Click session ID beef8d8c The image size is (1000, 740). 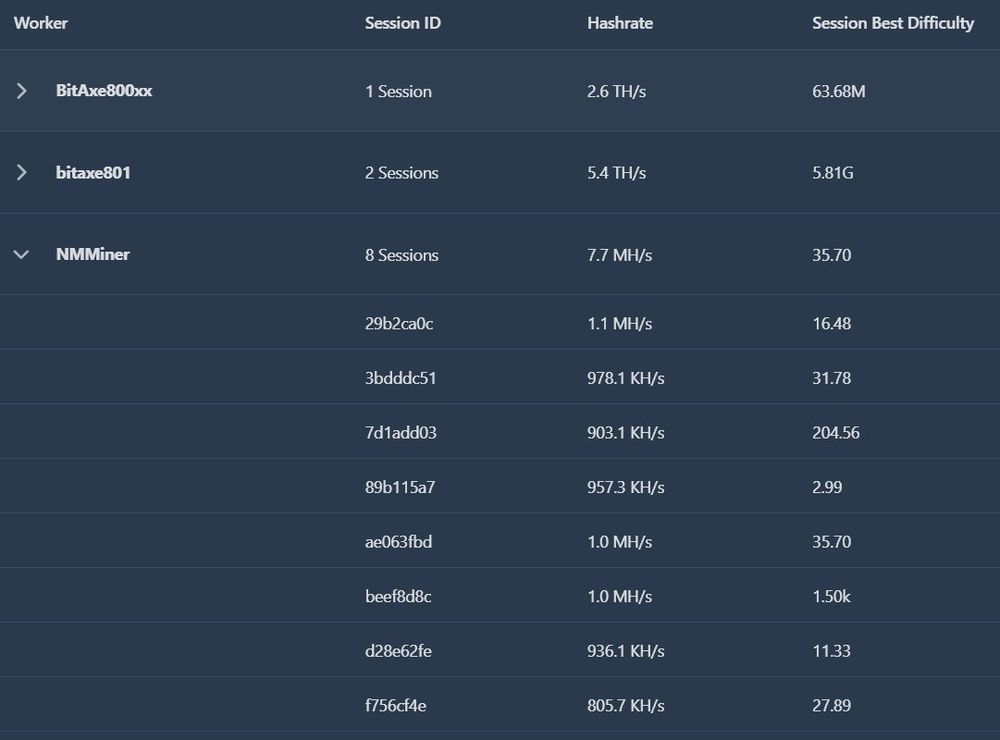398,596
